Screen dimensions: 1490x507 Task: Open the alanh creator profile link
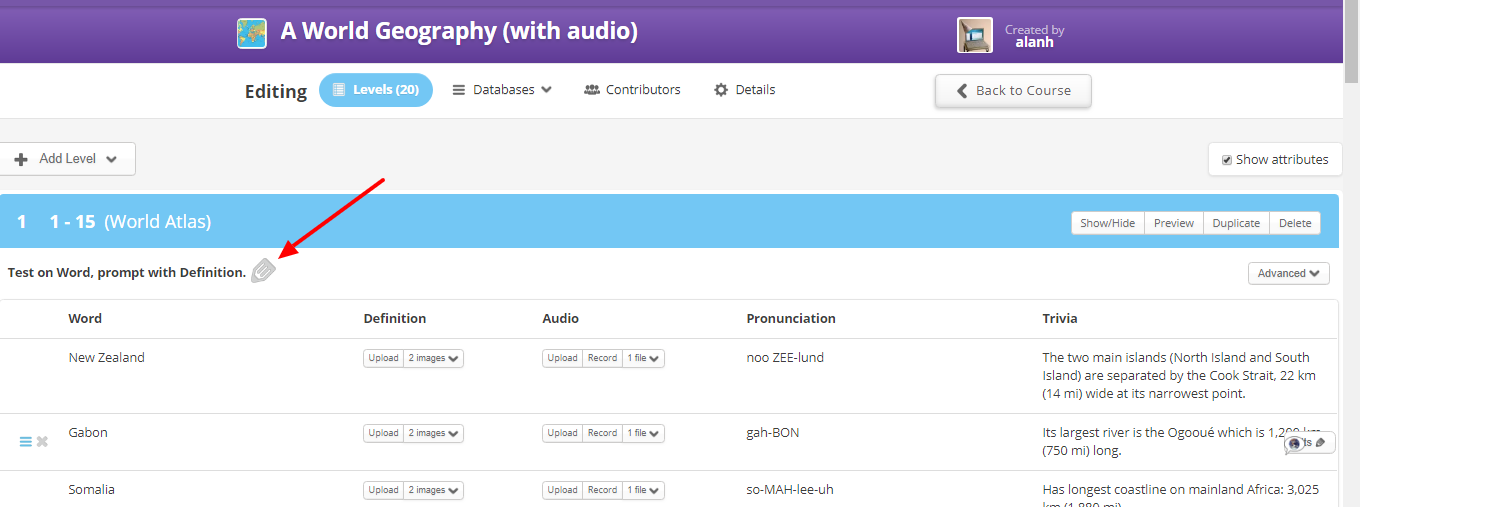coord(1035,42)
